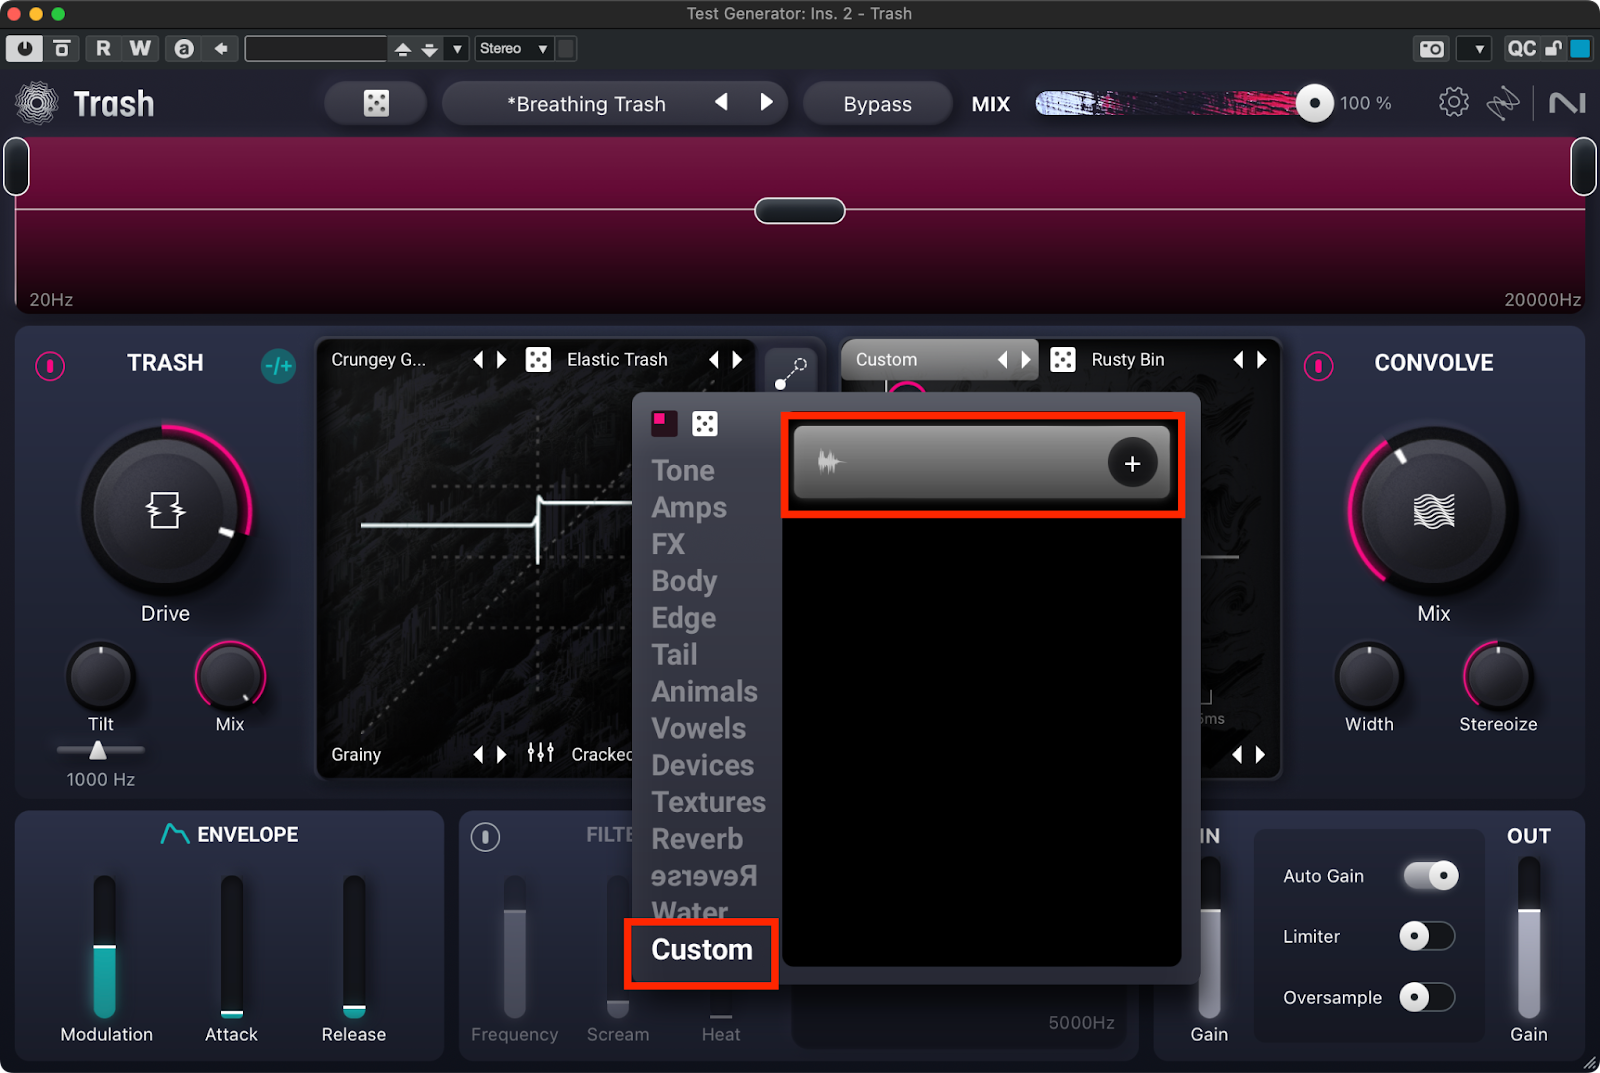Toggle Read automation R button

point(103,48)
